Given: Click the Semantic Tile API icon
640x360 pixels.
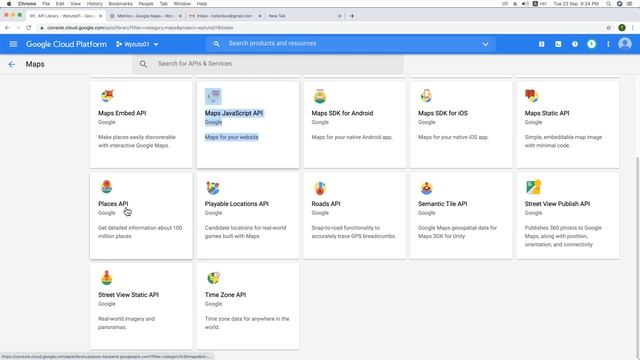Looking at the screenshot, I should click(x=427, y=188).
